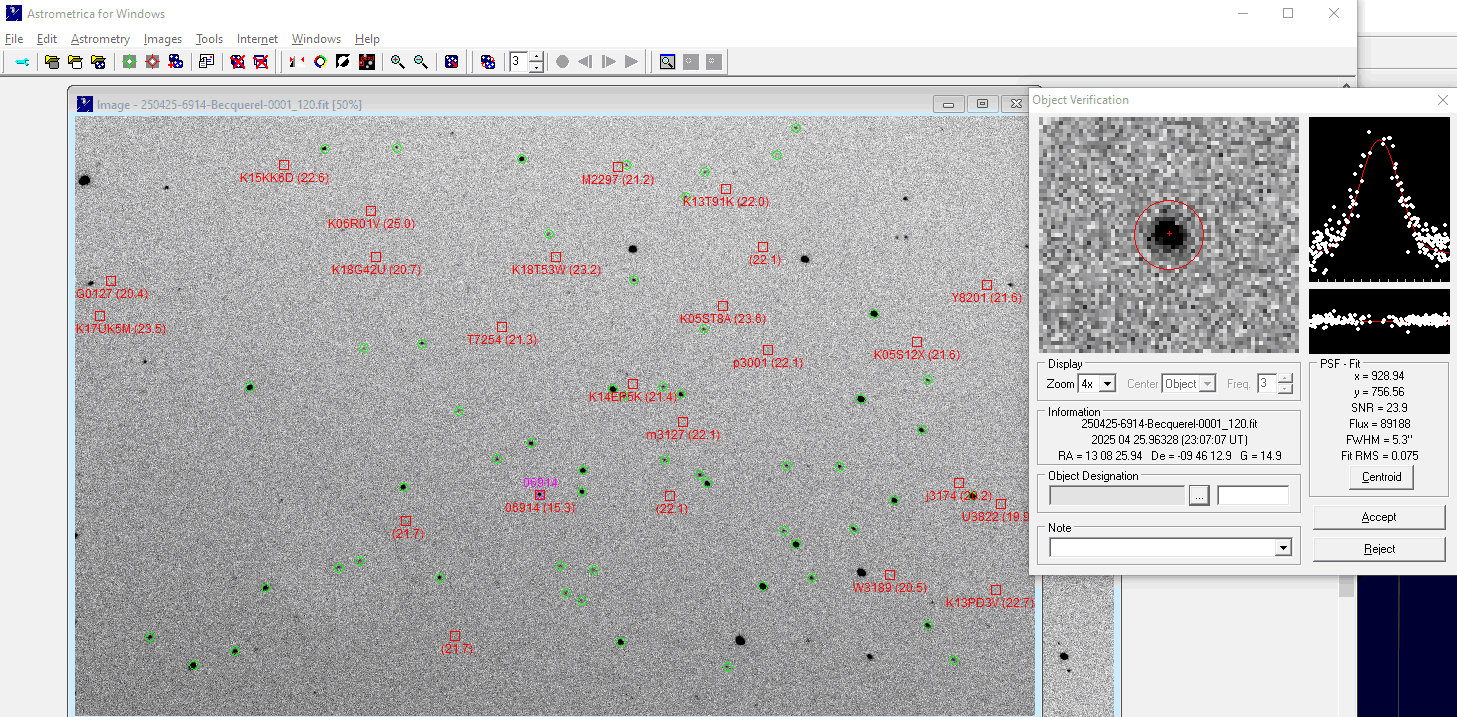Reject the object verification

1379,549
